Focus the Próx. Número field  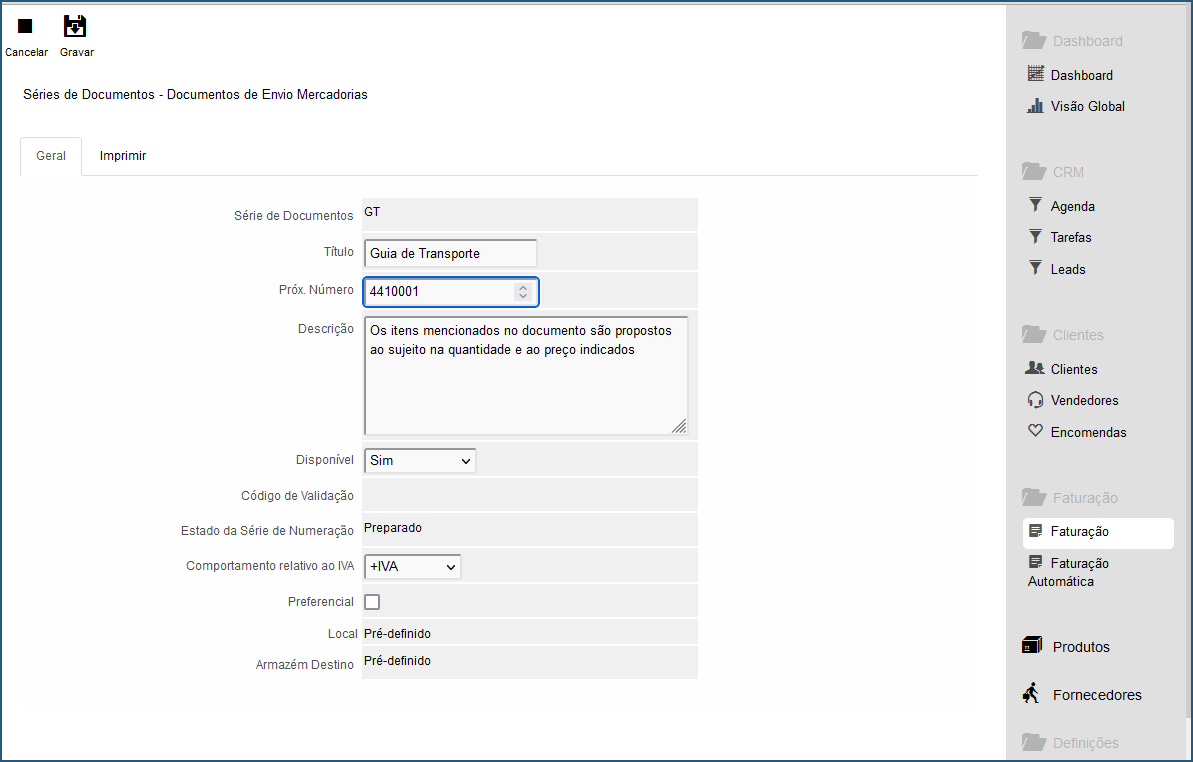[450, 292]
